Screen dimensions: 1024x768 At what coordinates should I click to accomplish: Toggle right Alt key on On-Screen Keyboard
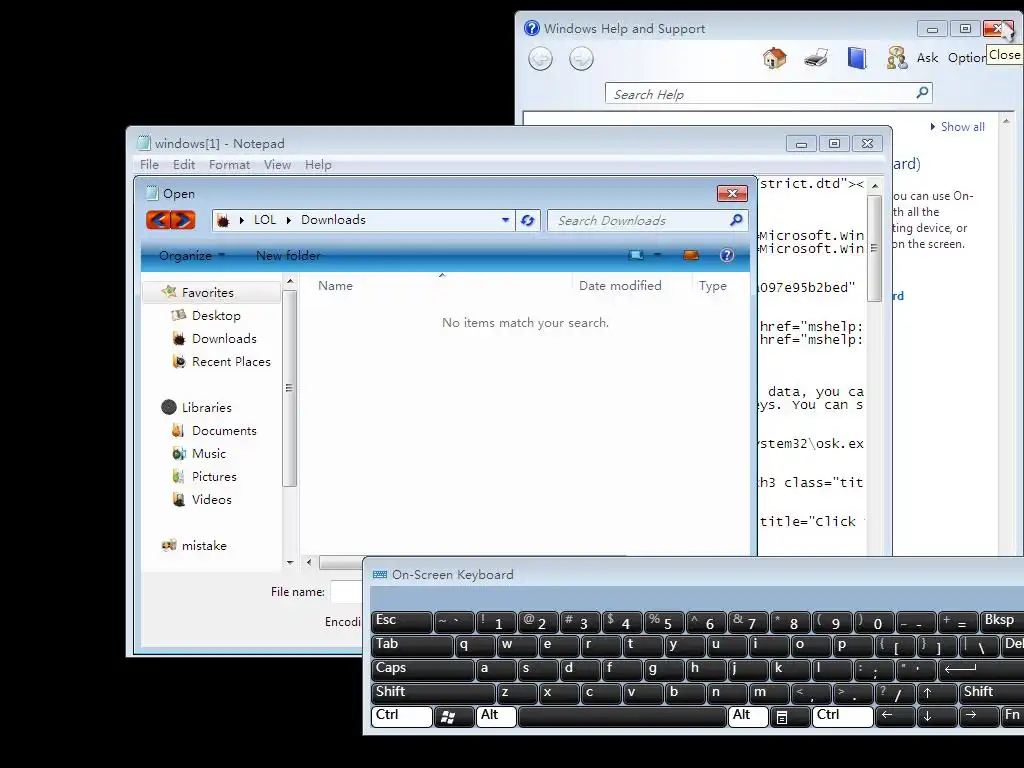748,716
